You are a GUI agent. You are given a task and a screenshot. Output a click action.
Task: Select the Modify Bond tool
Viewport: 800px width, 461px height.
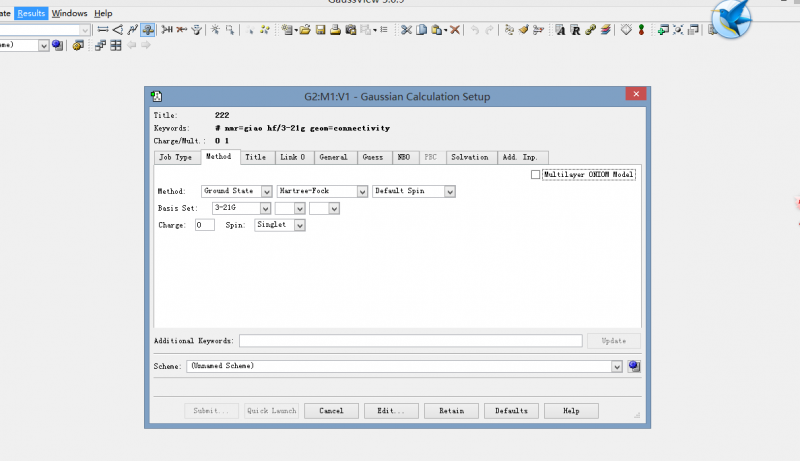pos(103,30)
